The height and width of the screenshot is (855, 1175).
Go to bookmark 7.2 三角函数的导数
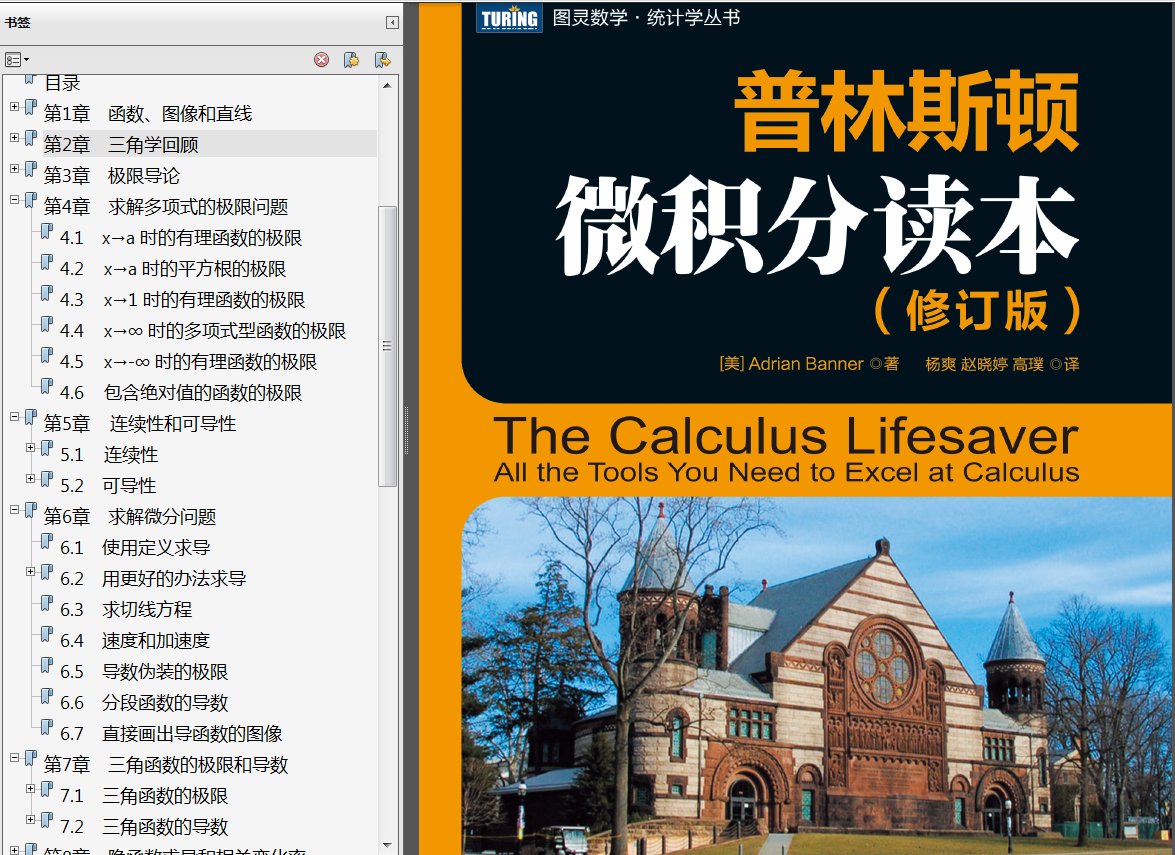click(x=144, y=827)
